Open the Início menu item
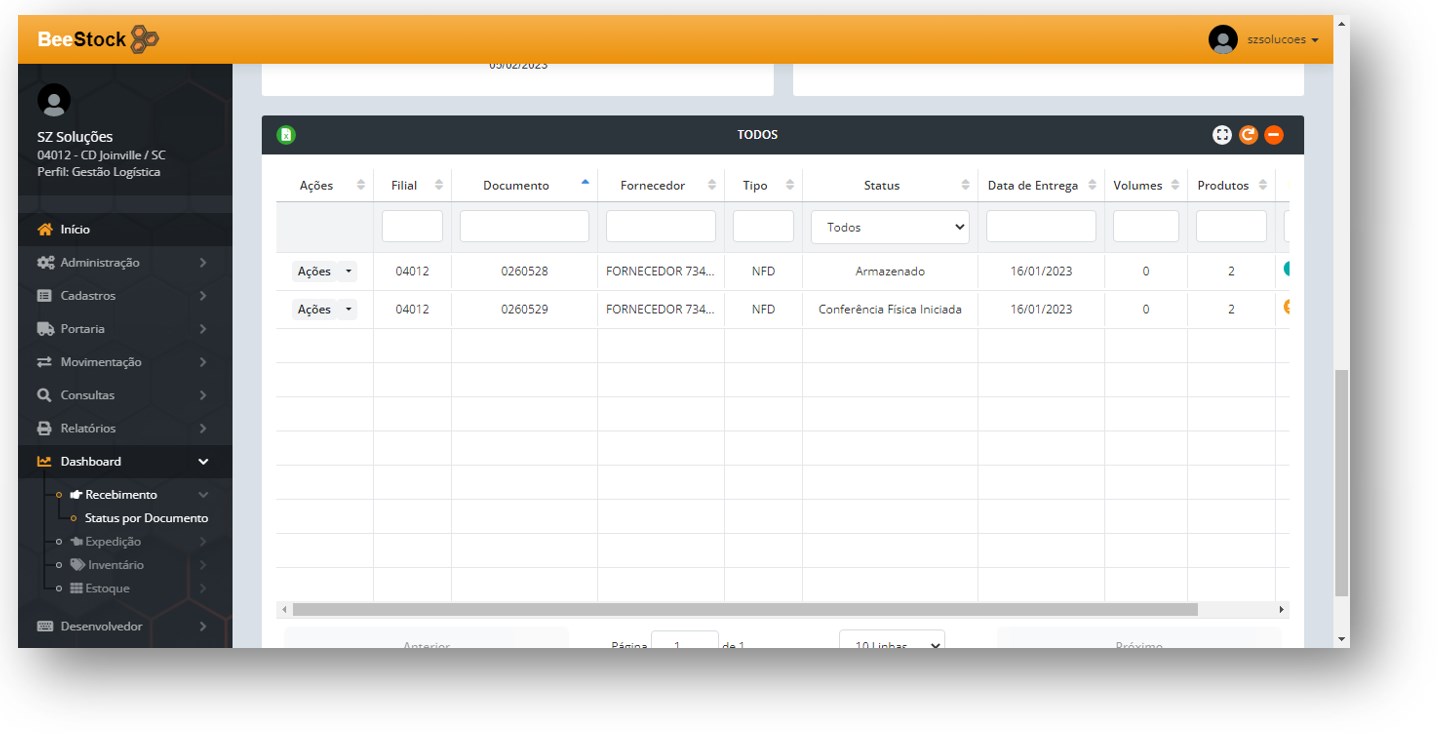This screenshot has width=1446, height=734. (x=75, y=229)
